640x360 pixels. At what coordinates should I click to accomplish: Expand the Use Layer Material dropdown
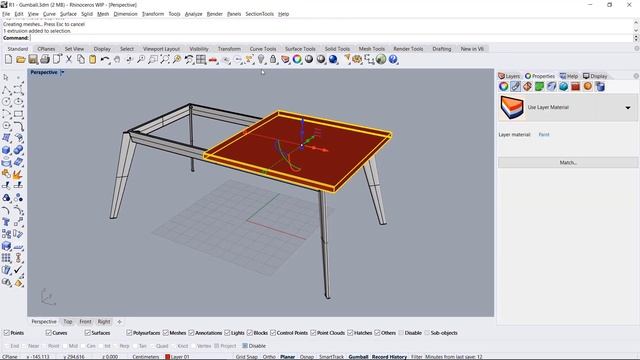click(628, 108)
